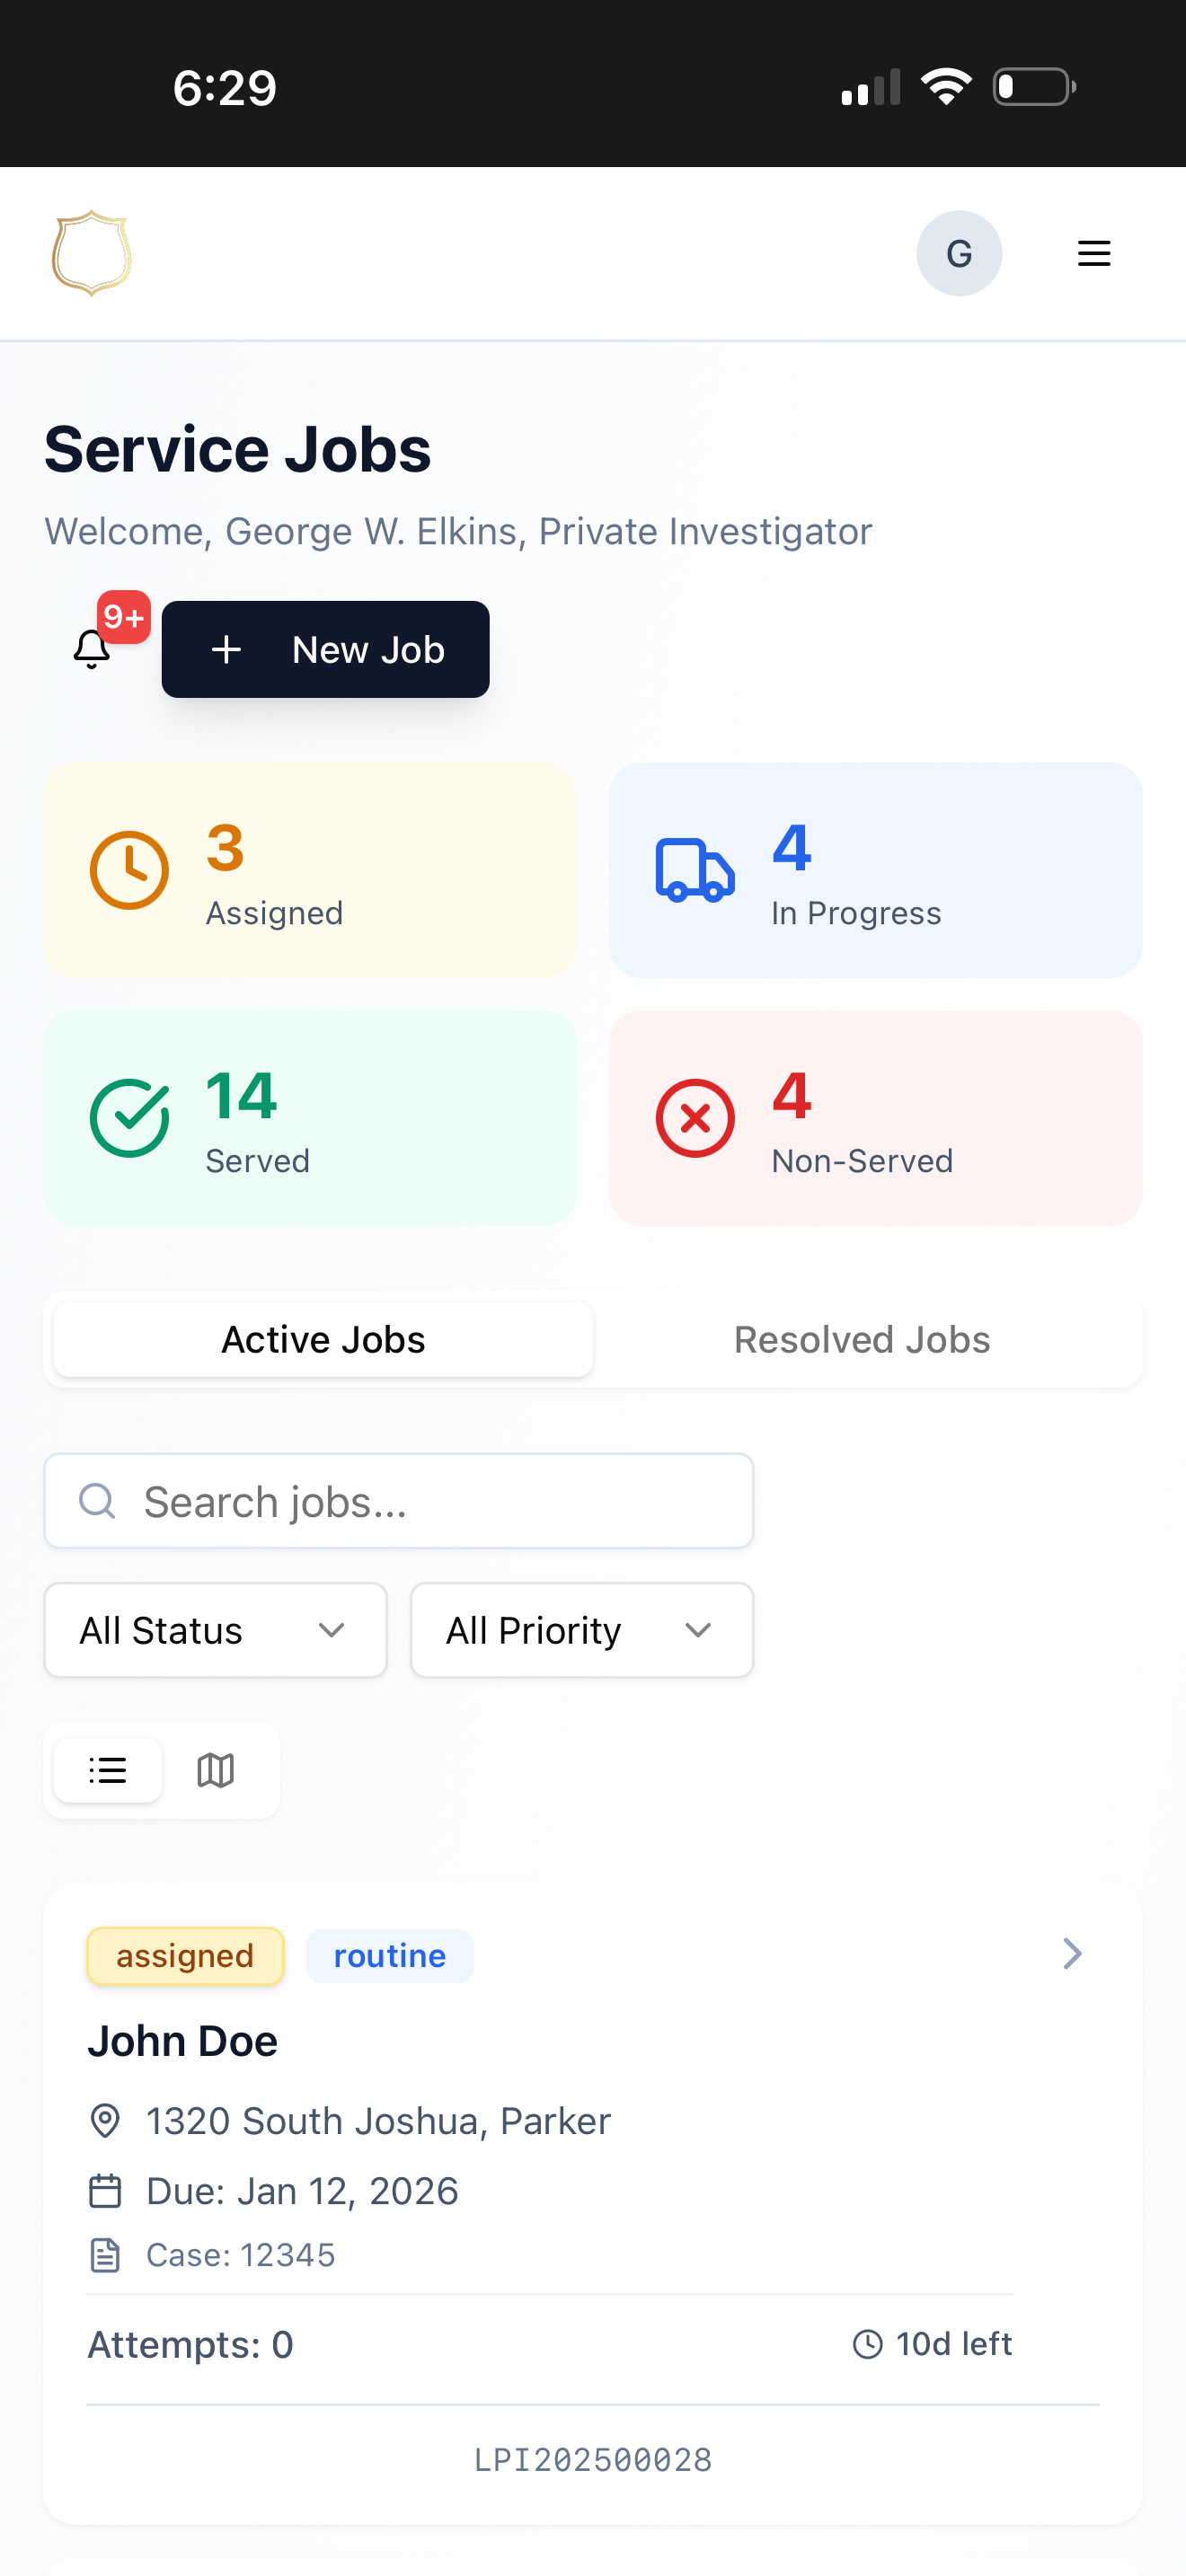Open the notifications bell icon

point(92,649)
